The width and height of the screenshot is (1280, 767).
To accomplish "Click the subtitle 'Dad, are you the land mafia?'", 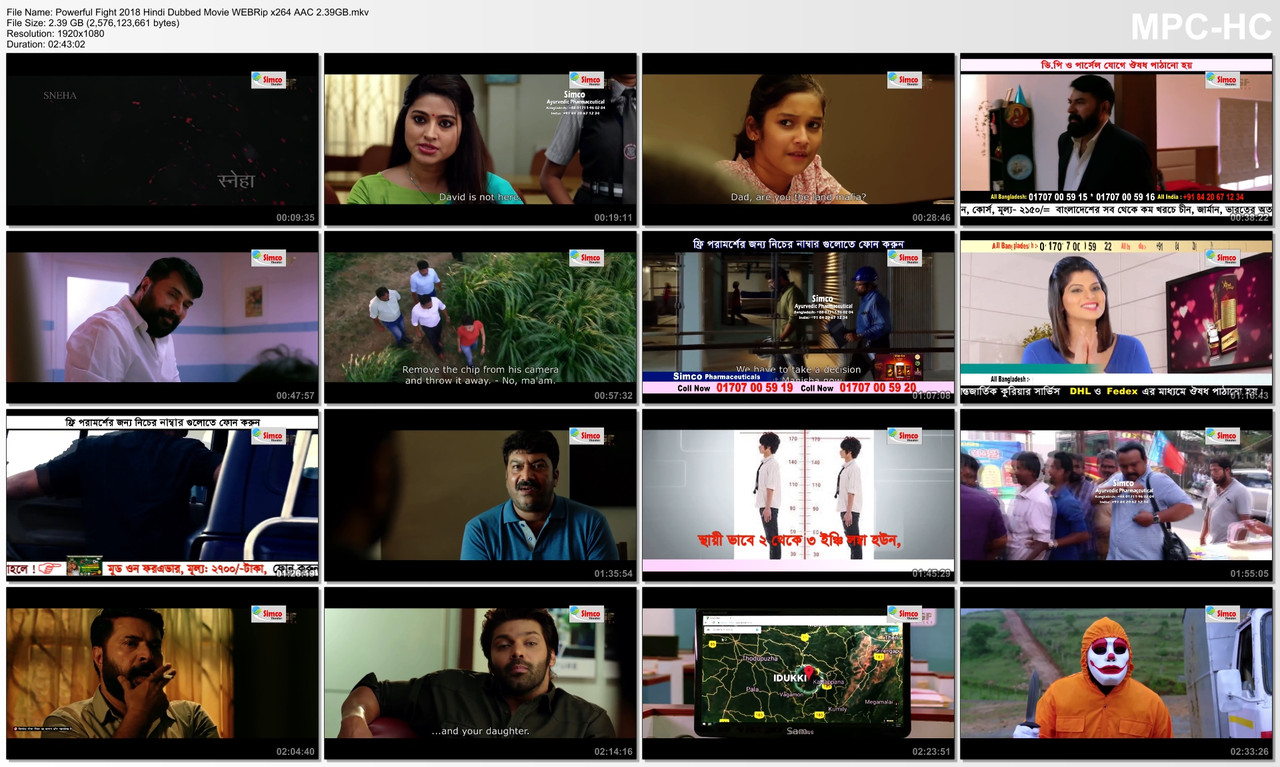I will [x=798, y=197].
